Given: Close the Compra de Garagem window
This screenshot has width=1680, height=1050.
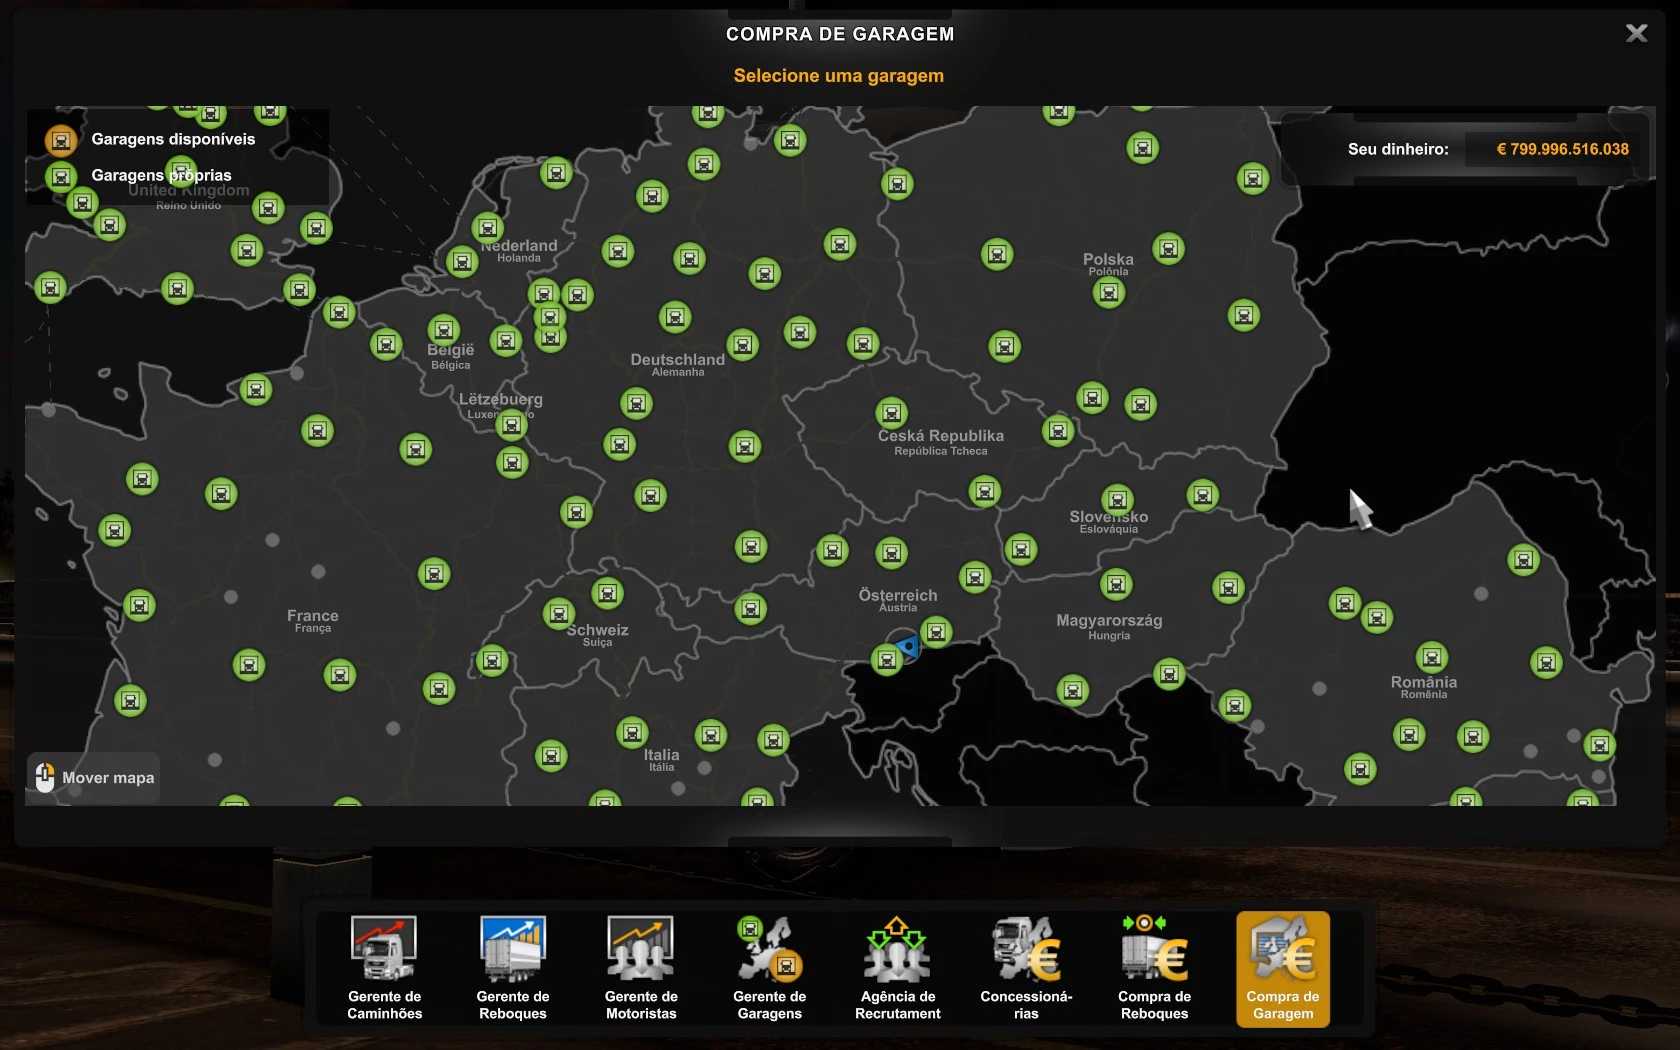Looking at the screenshot, I should [x=1636, y=33].
